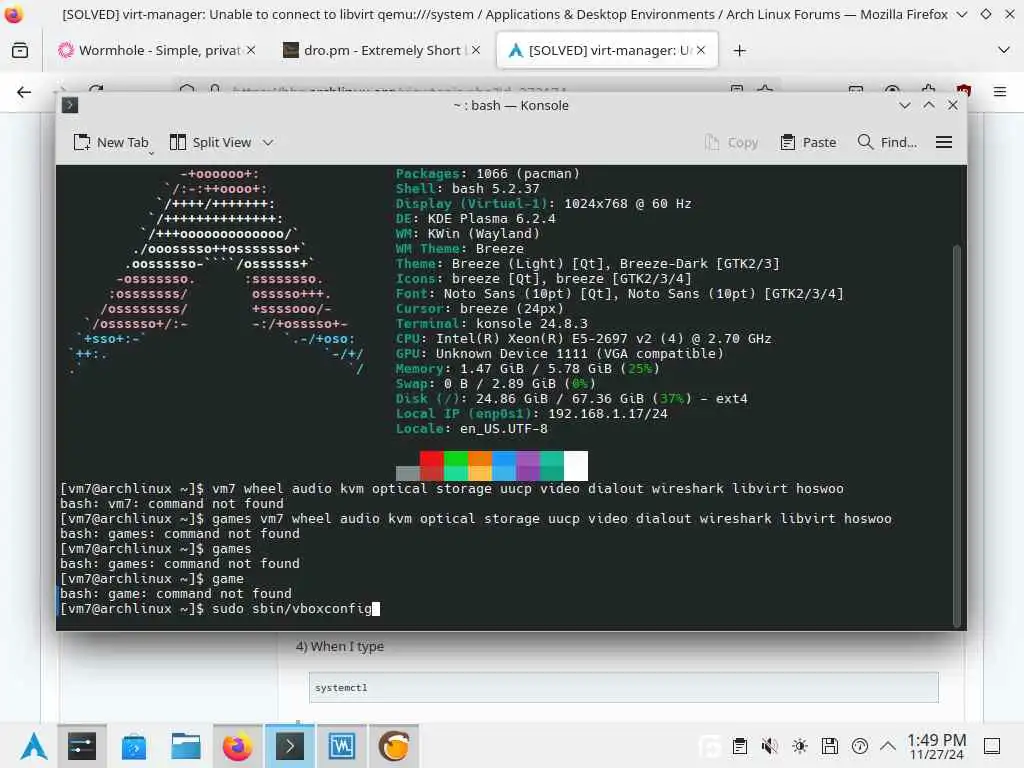Open brightness tray icon

(799, 746)
